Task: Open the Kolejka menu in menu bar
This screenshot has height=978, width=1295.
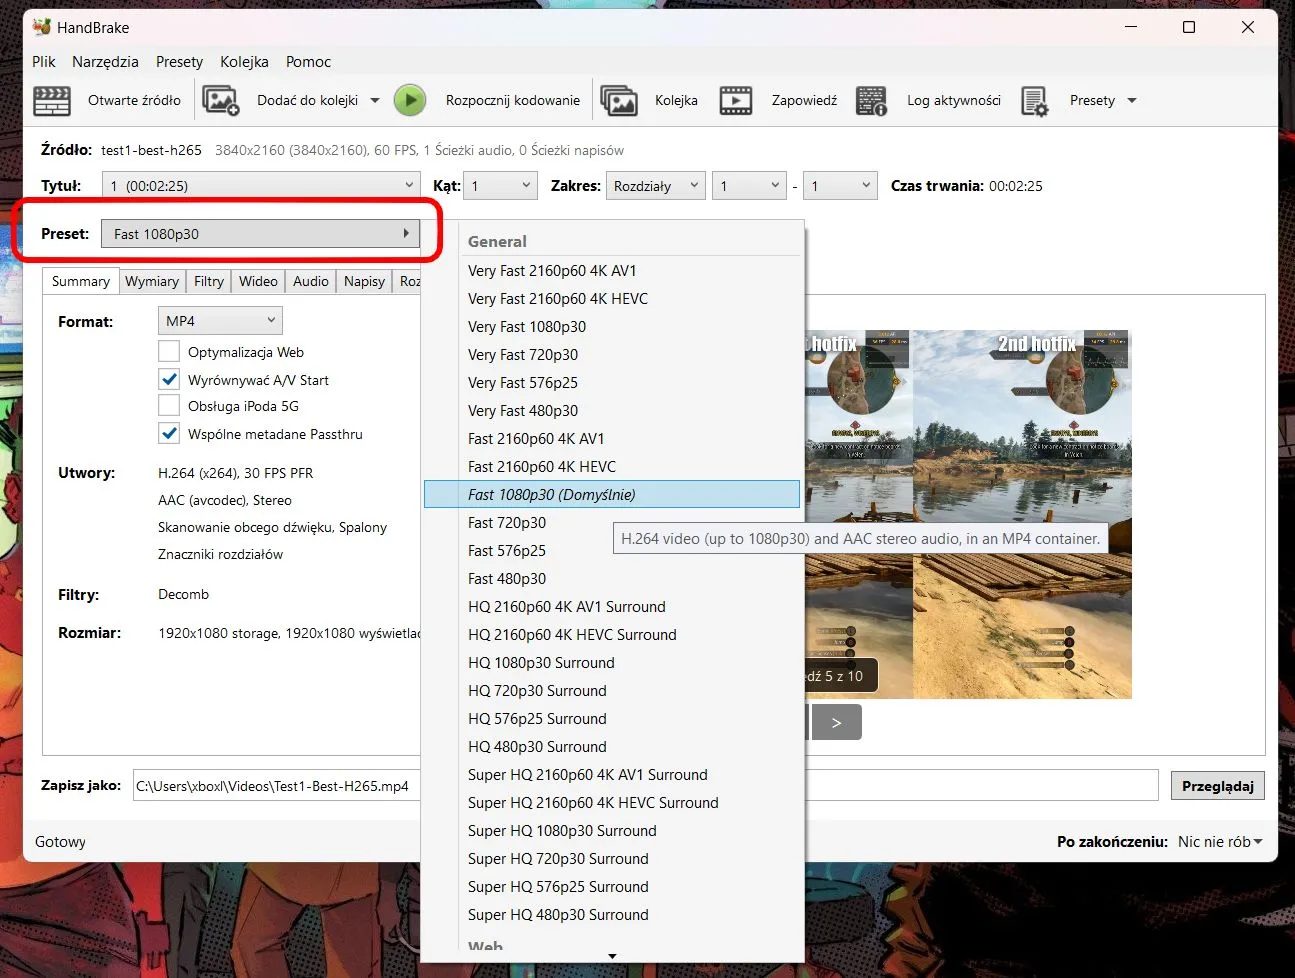Action: click(x=244, y=62)
